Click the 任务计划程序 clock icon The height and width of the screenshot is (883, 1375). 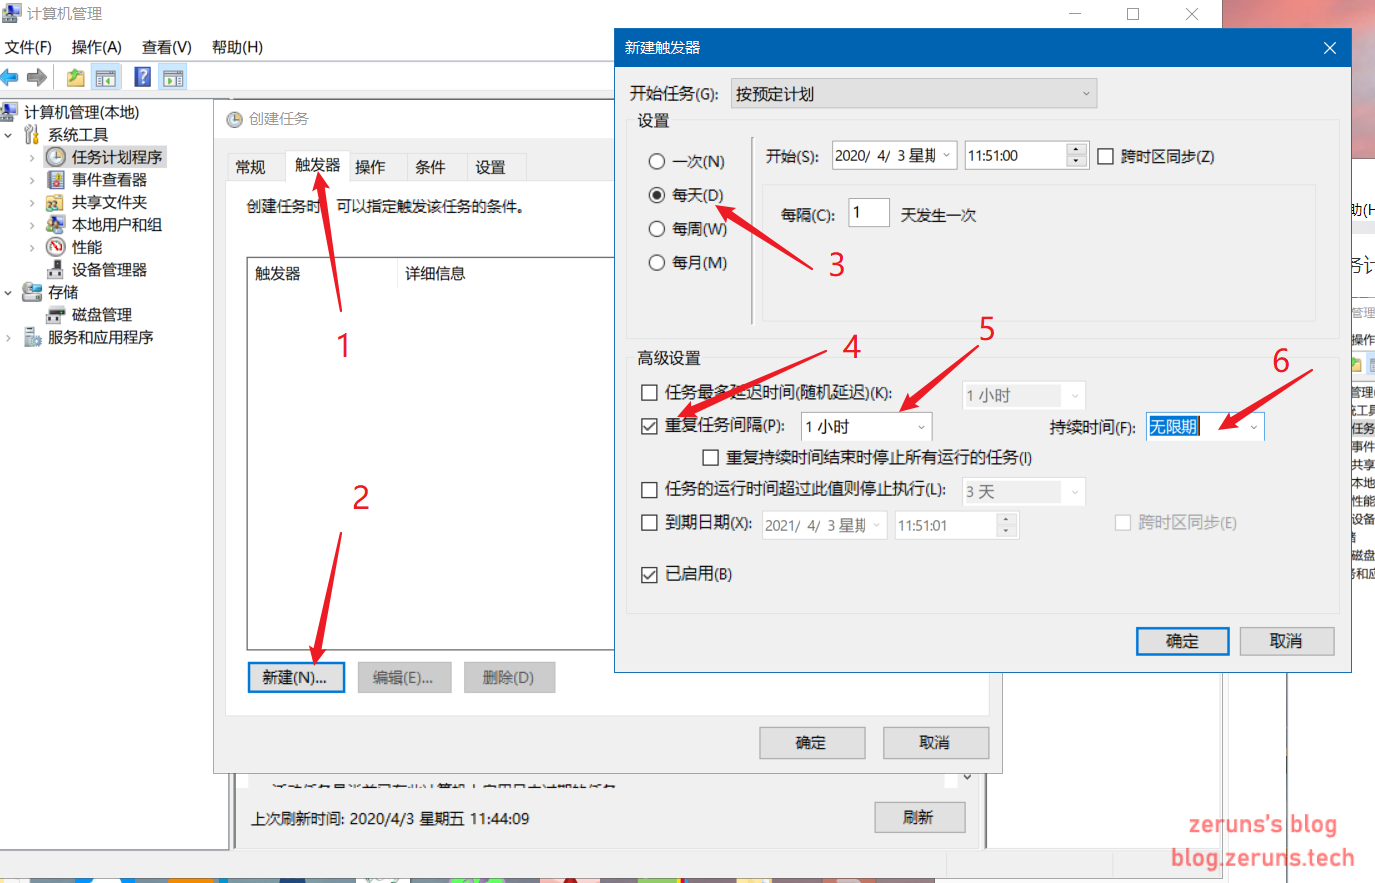(x=55, y=156)
